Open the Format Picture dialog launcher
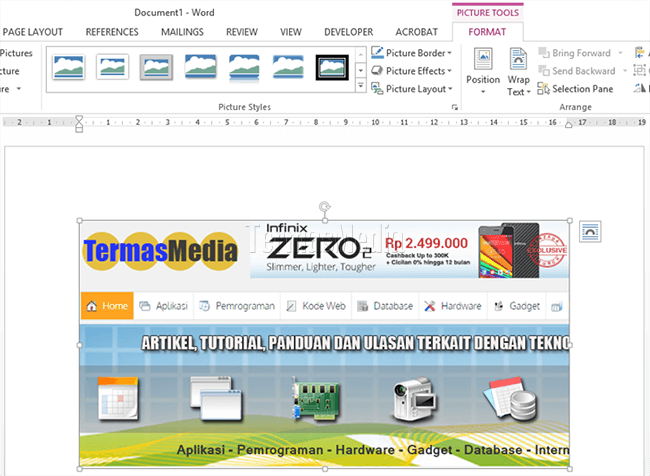 (455, 107)
